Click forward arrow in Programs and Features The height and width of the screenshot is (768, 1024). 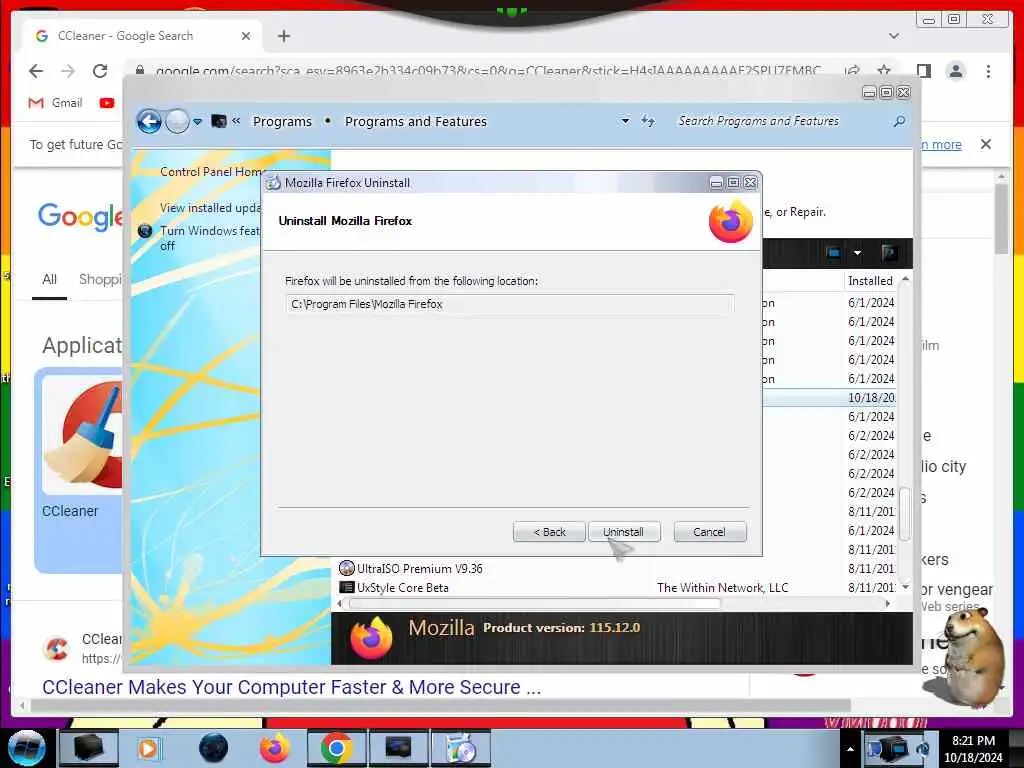pyautogui.click(x=177, y=121)
